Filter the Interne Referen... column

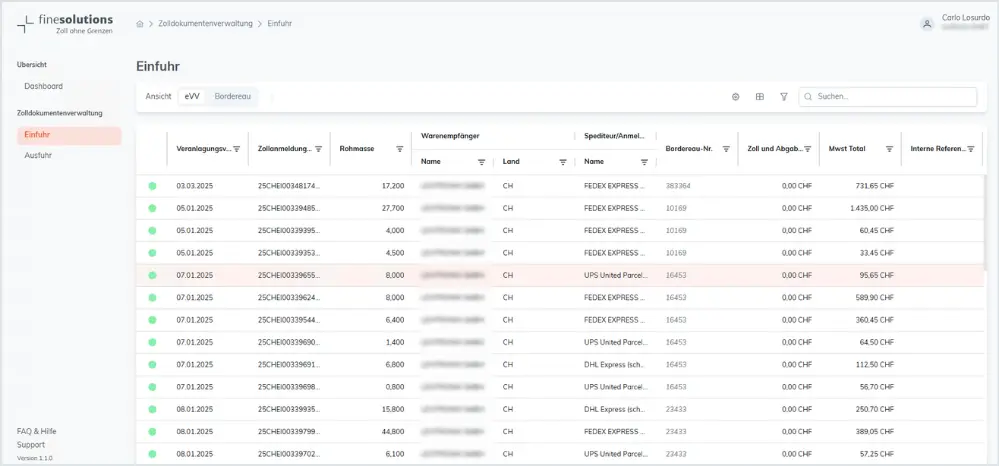(971, 149)
